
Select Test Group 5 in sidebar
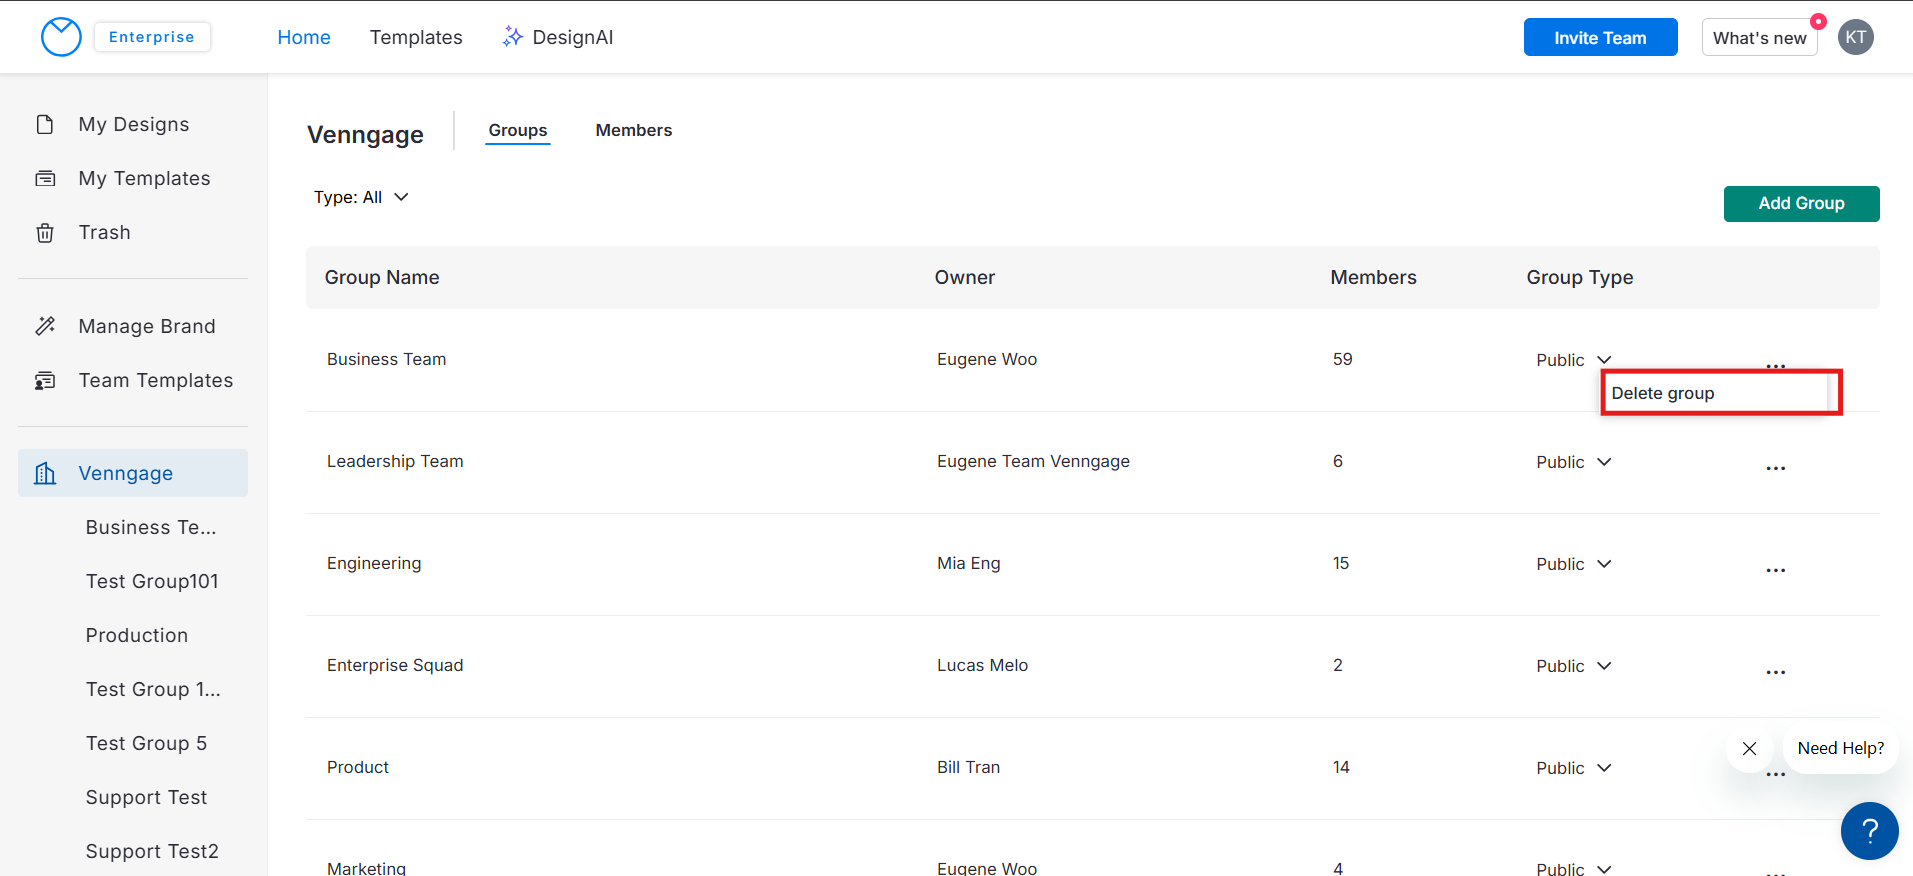coord(146,743)
